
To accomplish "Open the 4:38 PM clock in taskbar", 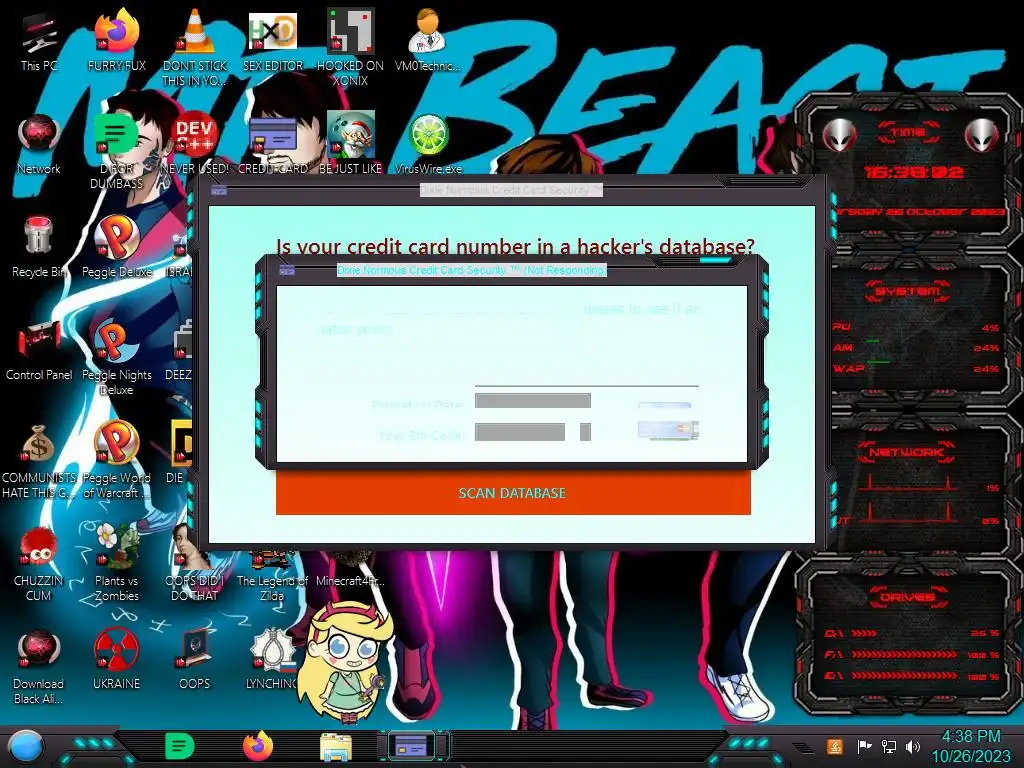I will pos(970,737).
